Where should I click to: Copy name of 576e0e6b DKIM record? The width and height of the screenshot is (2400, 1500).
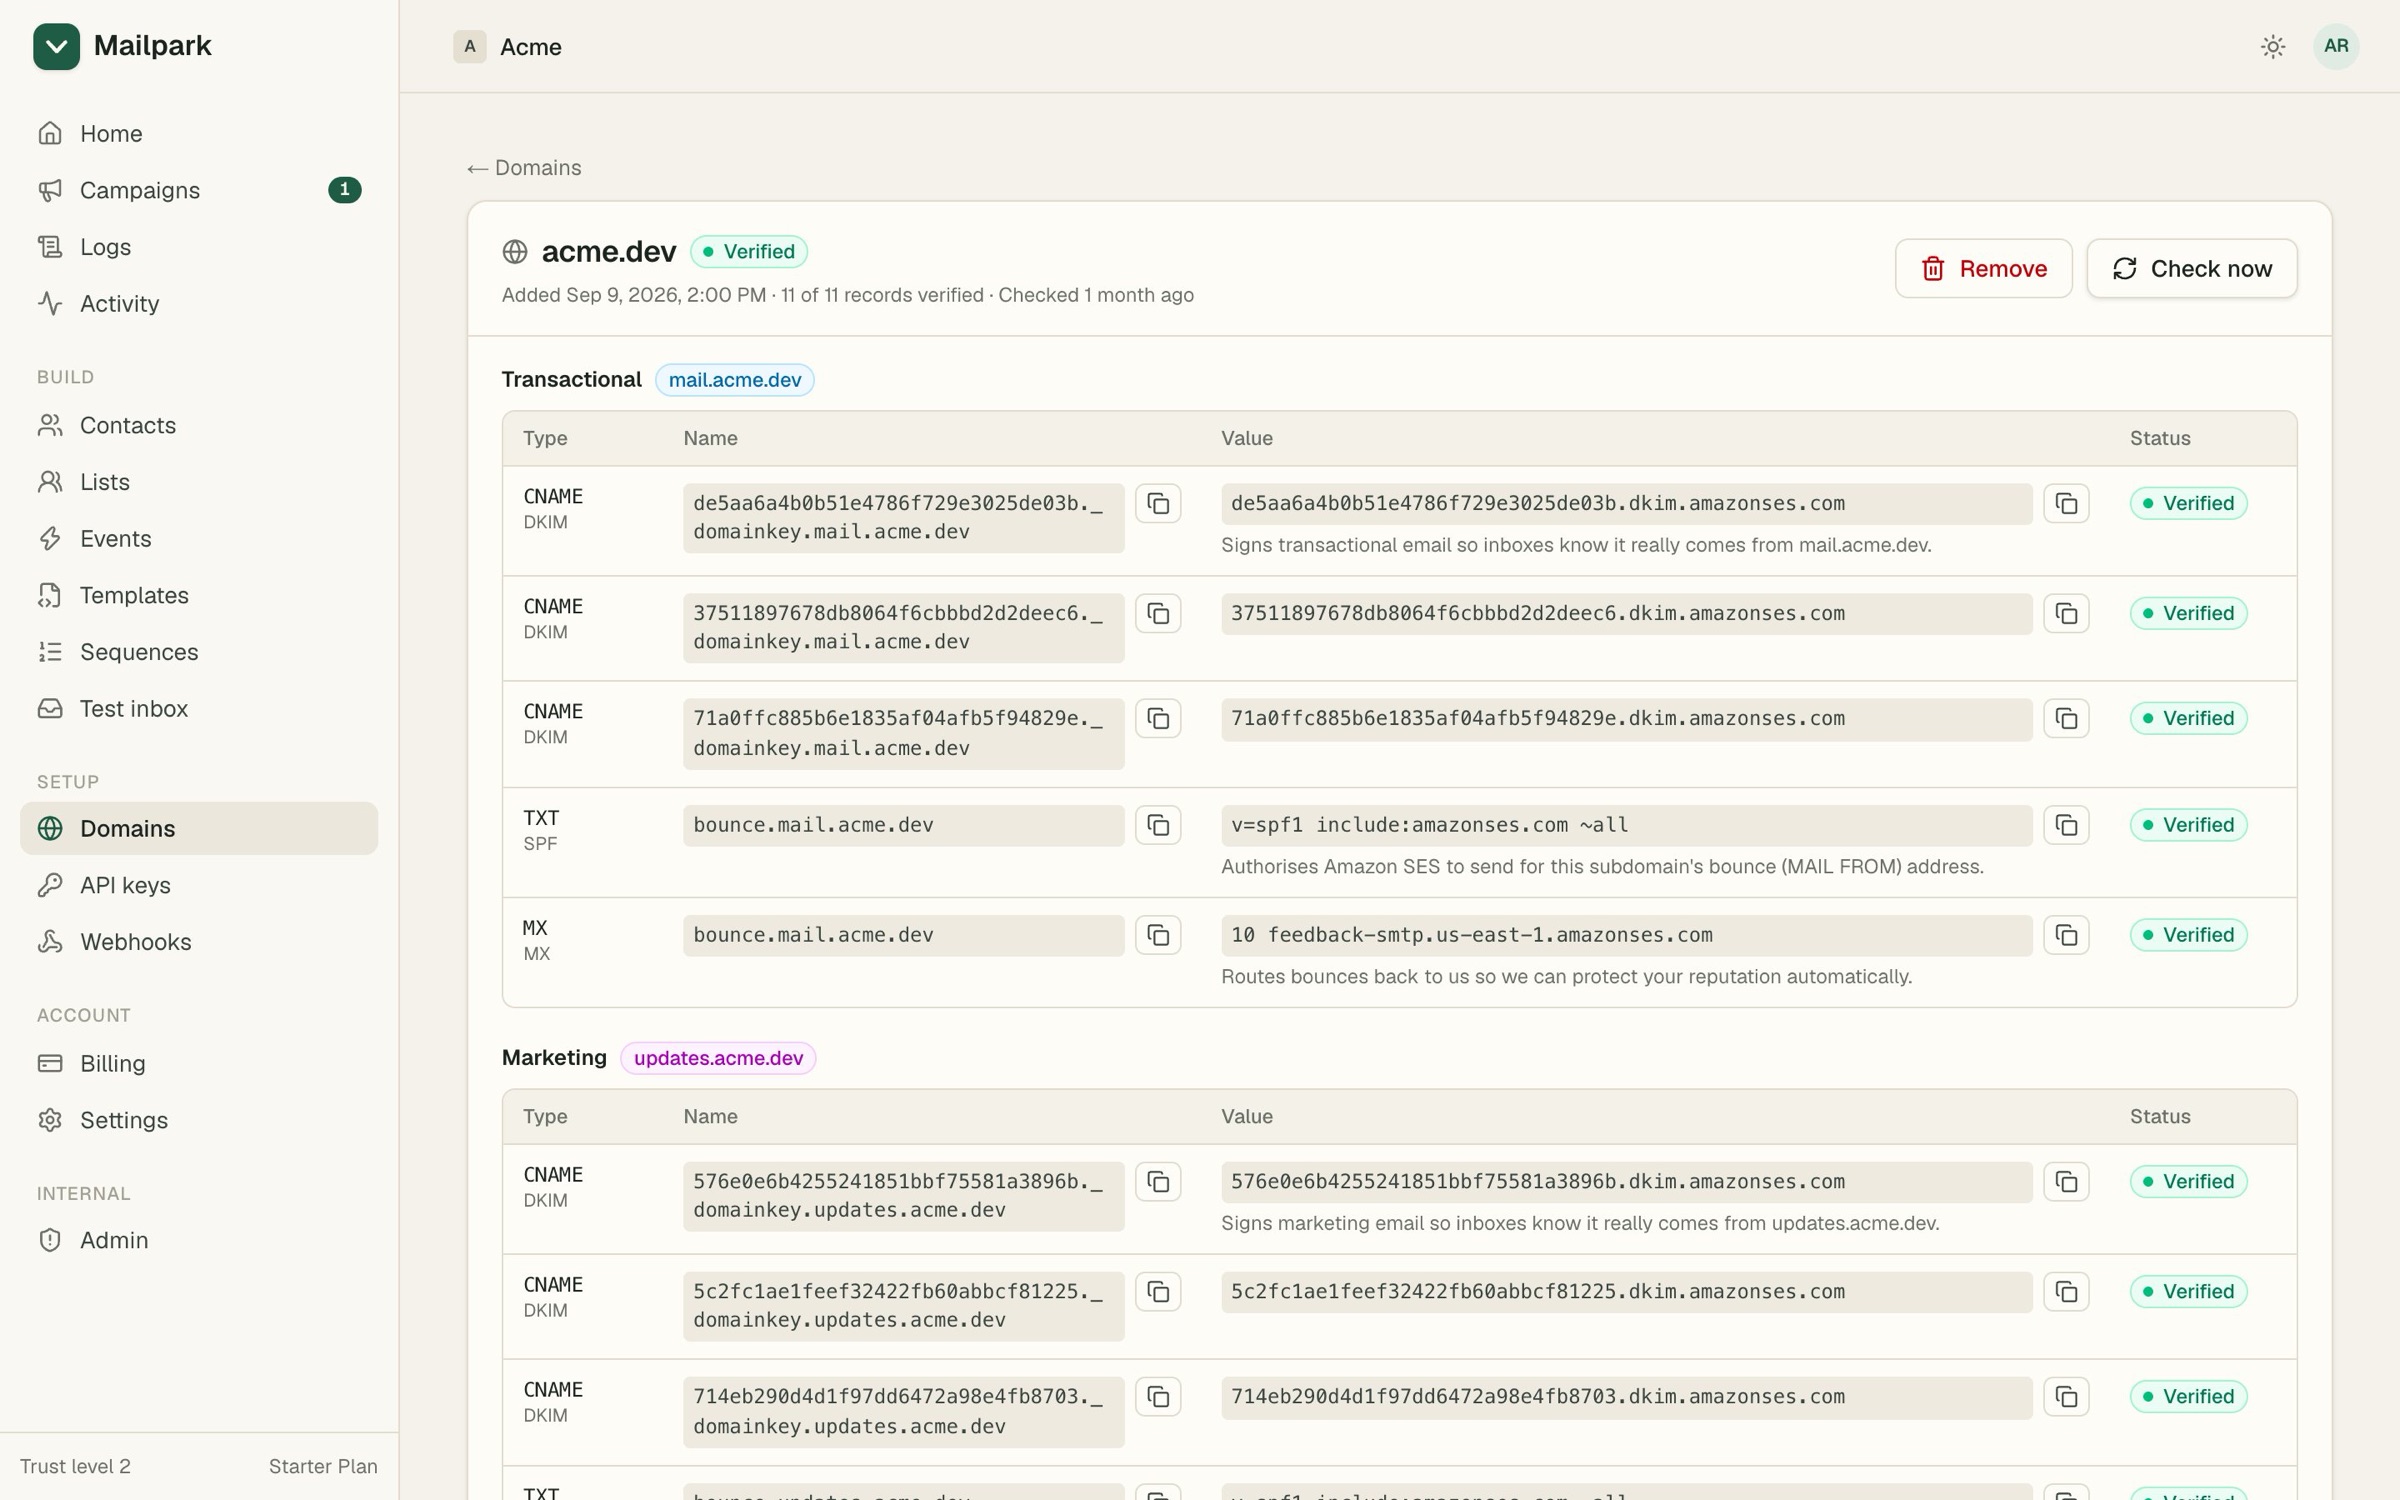(1158, 1181)
